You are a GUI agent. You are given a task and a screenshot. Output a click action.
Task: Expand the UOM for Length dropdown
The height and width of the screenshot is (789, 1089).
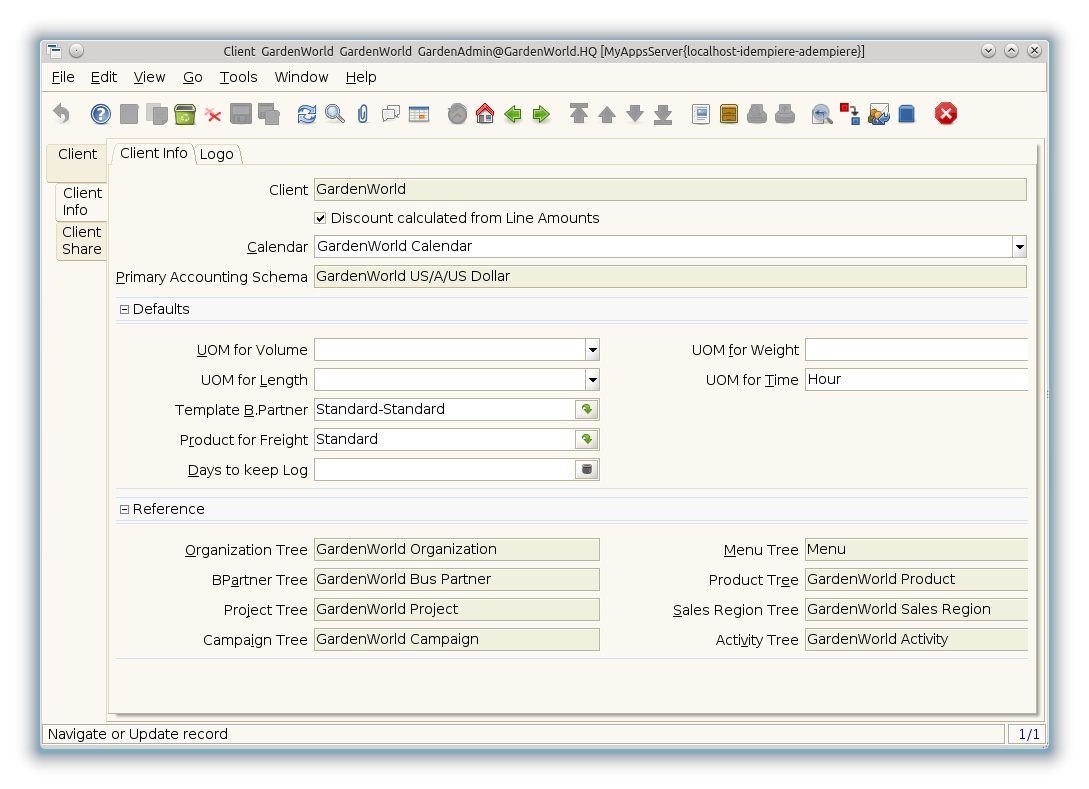coord(592,380)
